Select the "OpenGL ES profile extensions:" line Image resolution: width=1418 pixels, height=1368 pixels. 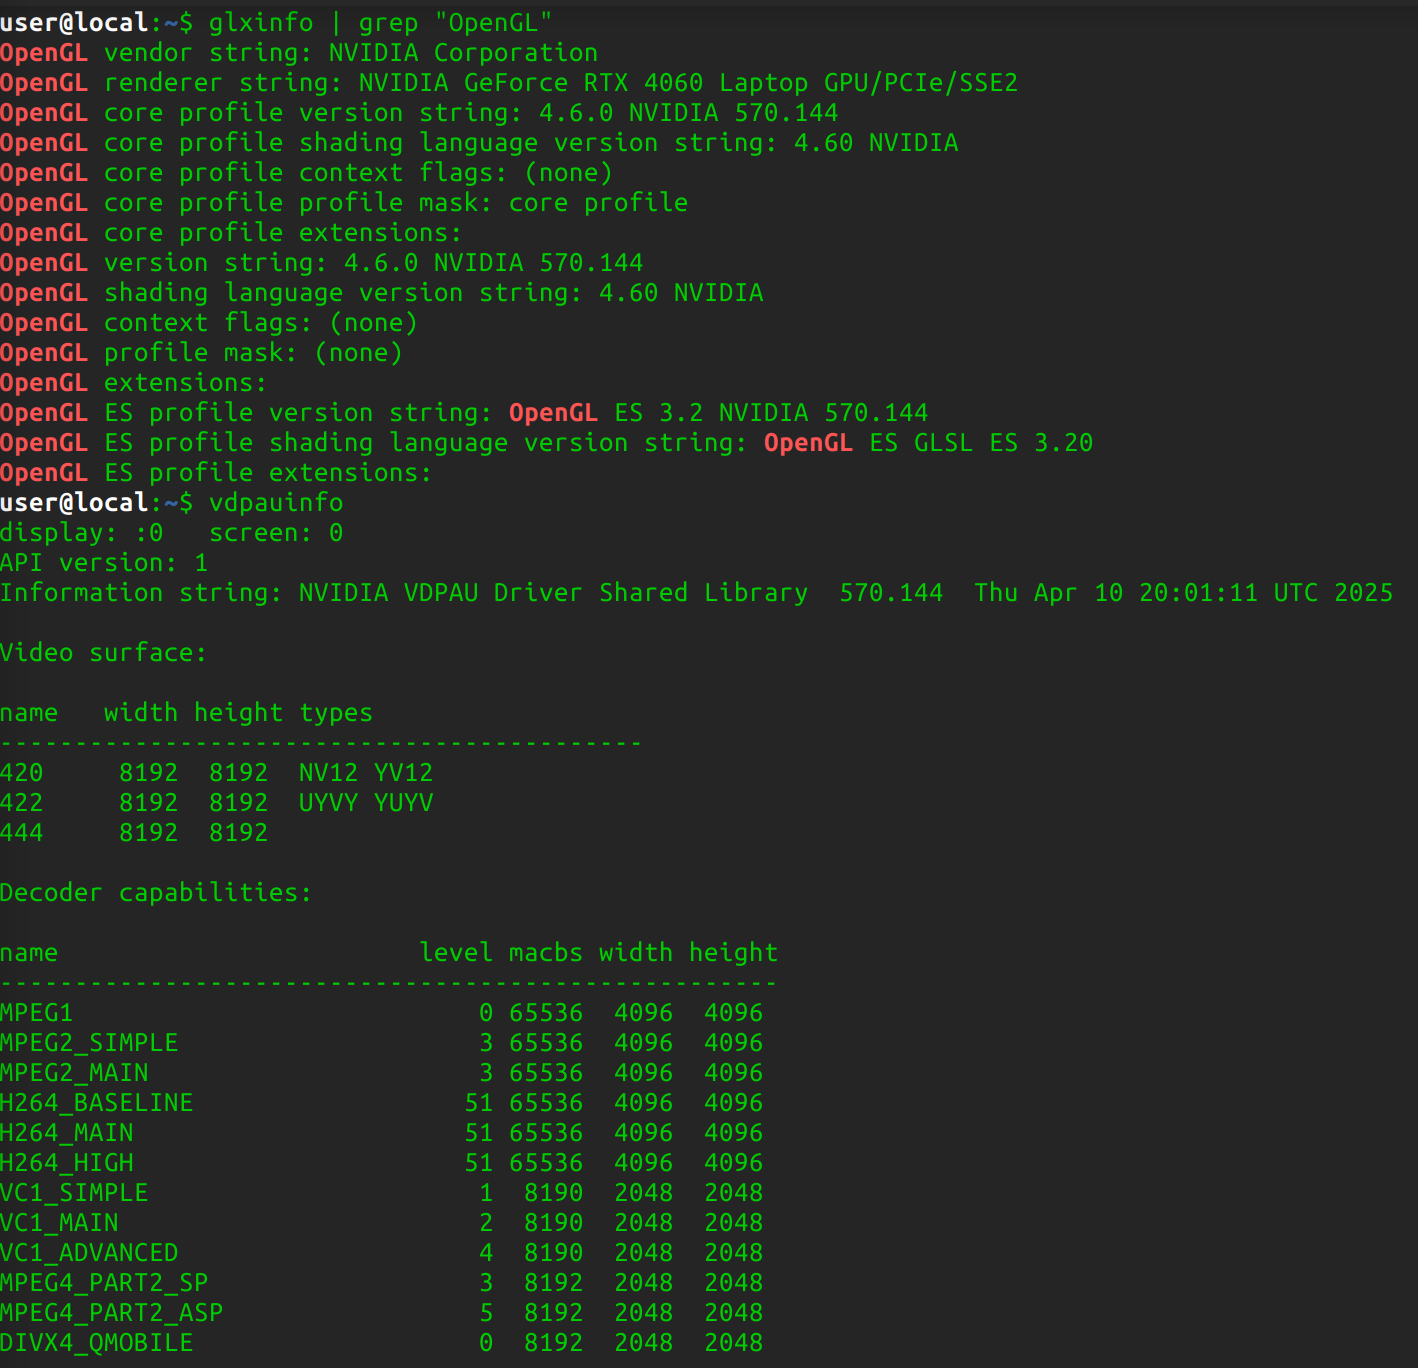tap(216, 473)
